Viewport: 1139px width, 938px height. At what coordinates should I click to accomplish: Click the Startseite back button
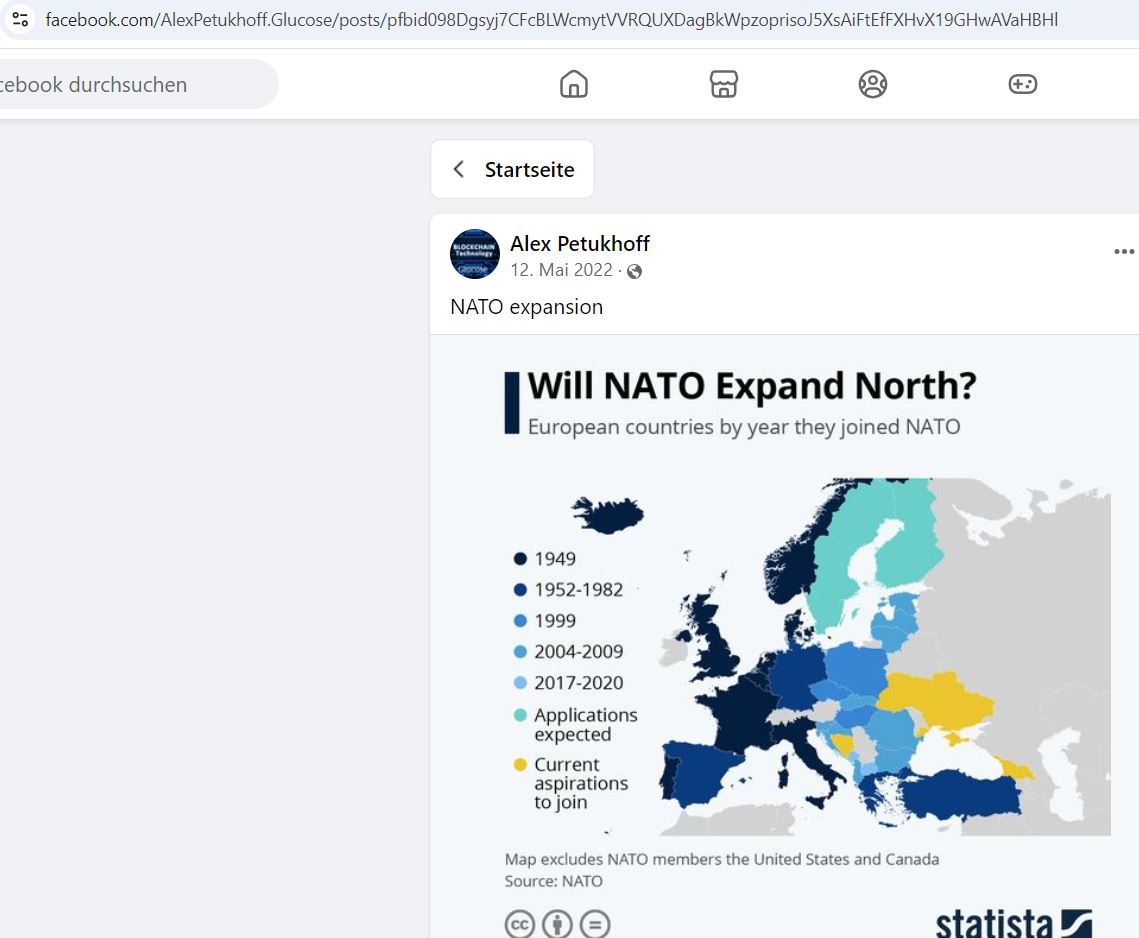point(512,169)
